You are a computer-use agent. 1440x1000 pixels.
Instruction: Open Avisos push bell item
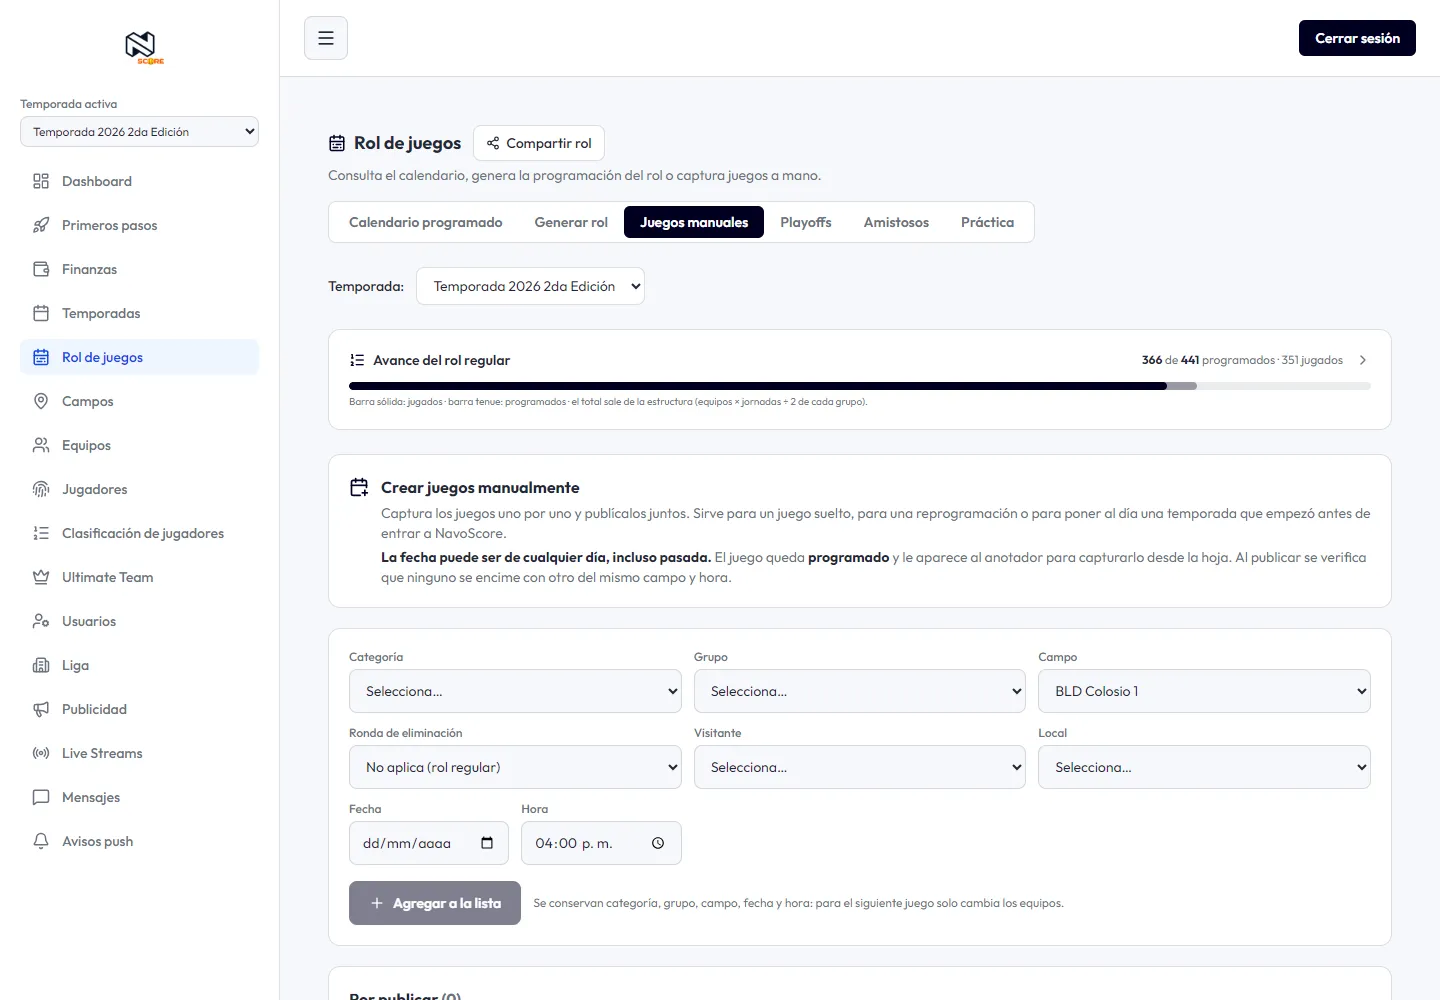pos(139,841)
